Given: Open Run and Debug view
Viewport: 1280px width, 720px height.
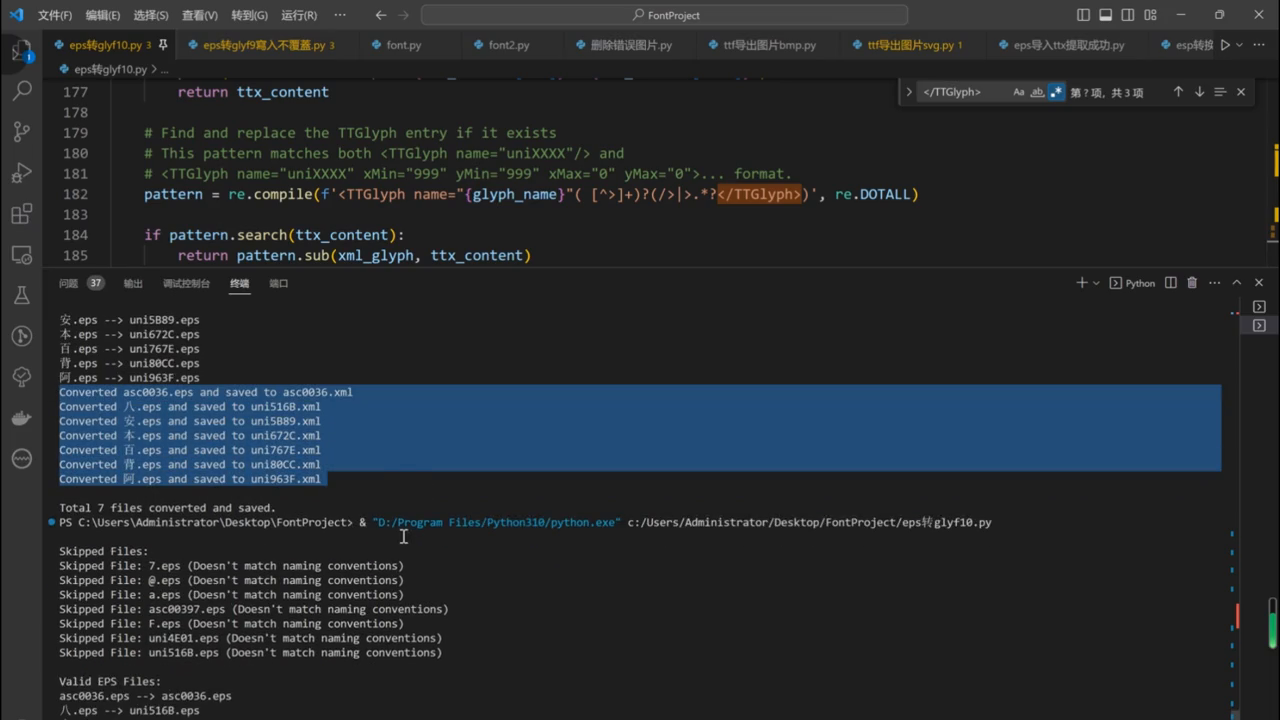Looking at the screenshot, I should tap(21, 173).
